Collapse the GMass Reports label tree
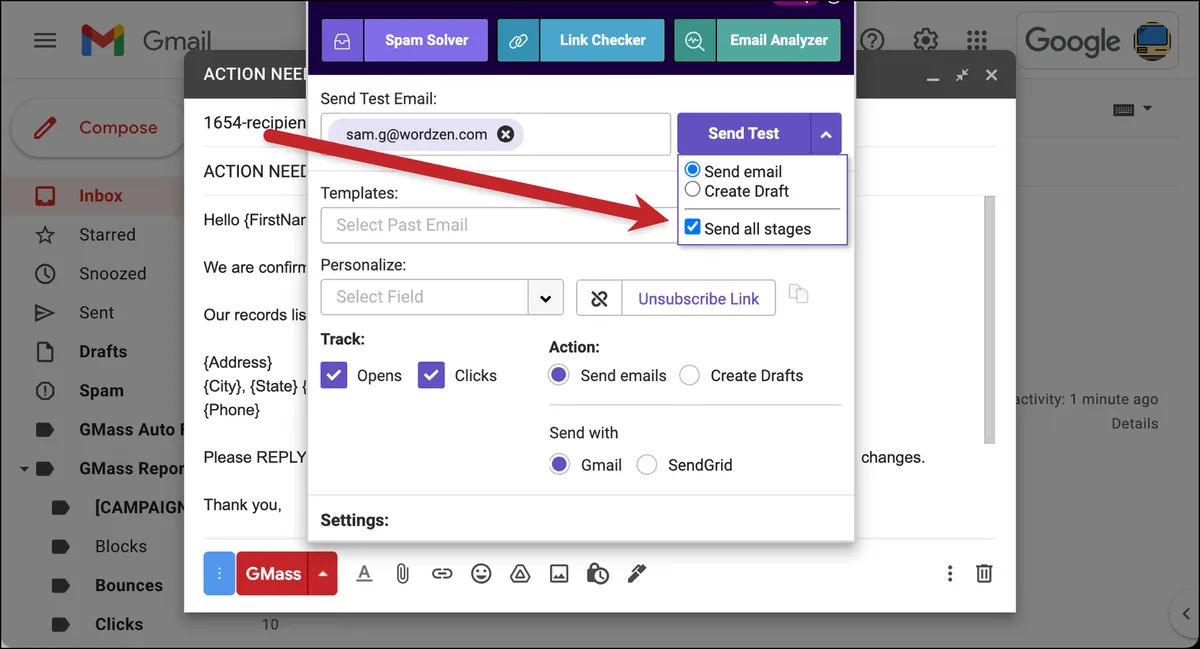1200x649 pixels. (23, 469)
